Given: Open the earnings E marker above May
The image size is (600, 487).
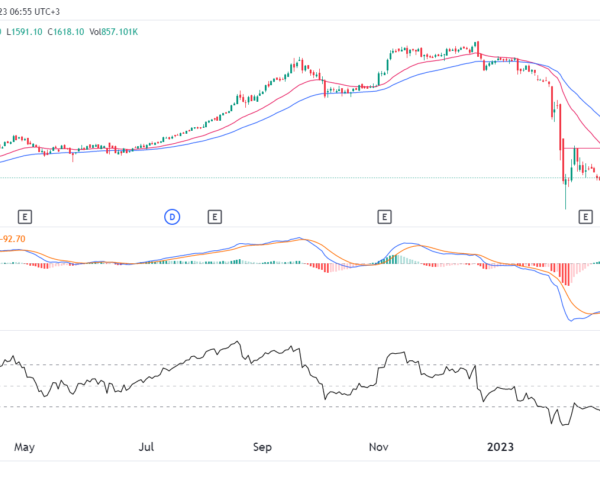Looking at the screenshot, I should coord(25,217).
